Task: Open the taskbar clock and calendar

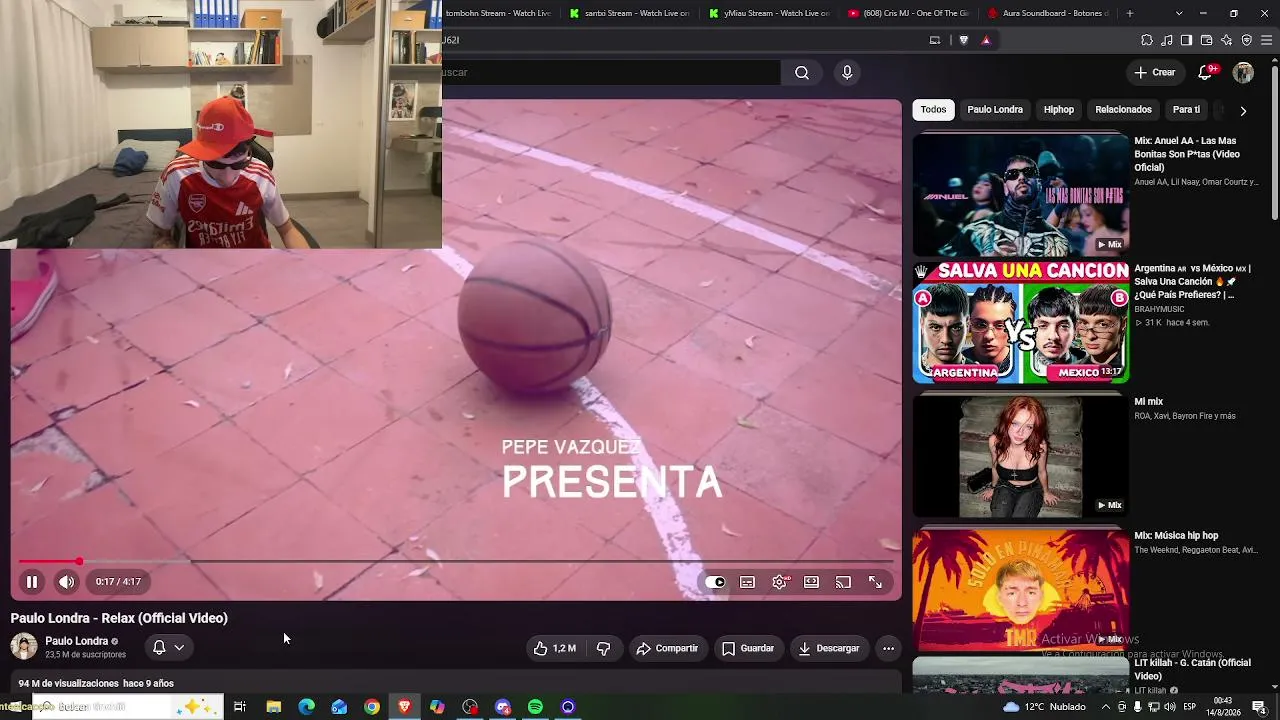Action: click(1222, 707)
